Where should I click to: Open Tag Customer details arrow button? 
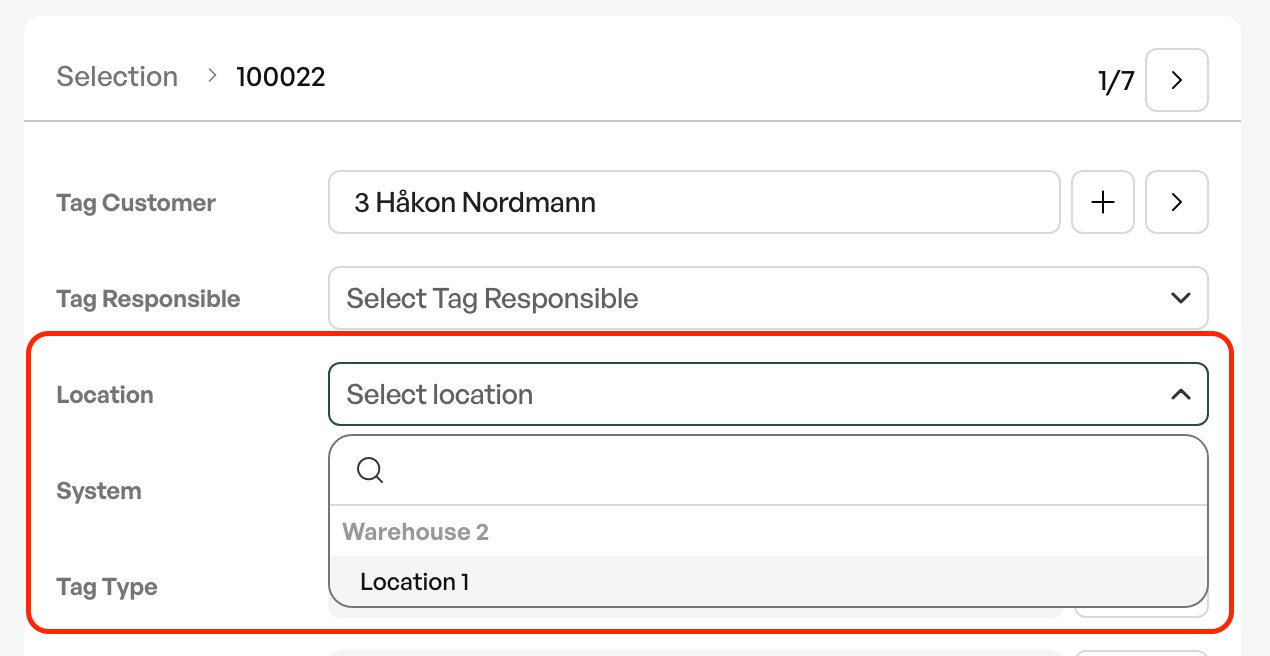[x=1176, y=202]
